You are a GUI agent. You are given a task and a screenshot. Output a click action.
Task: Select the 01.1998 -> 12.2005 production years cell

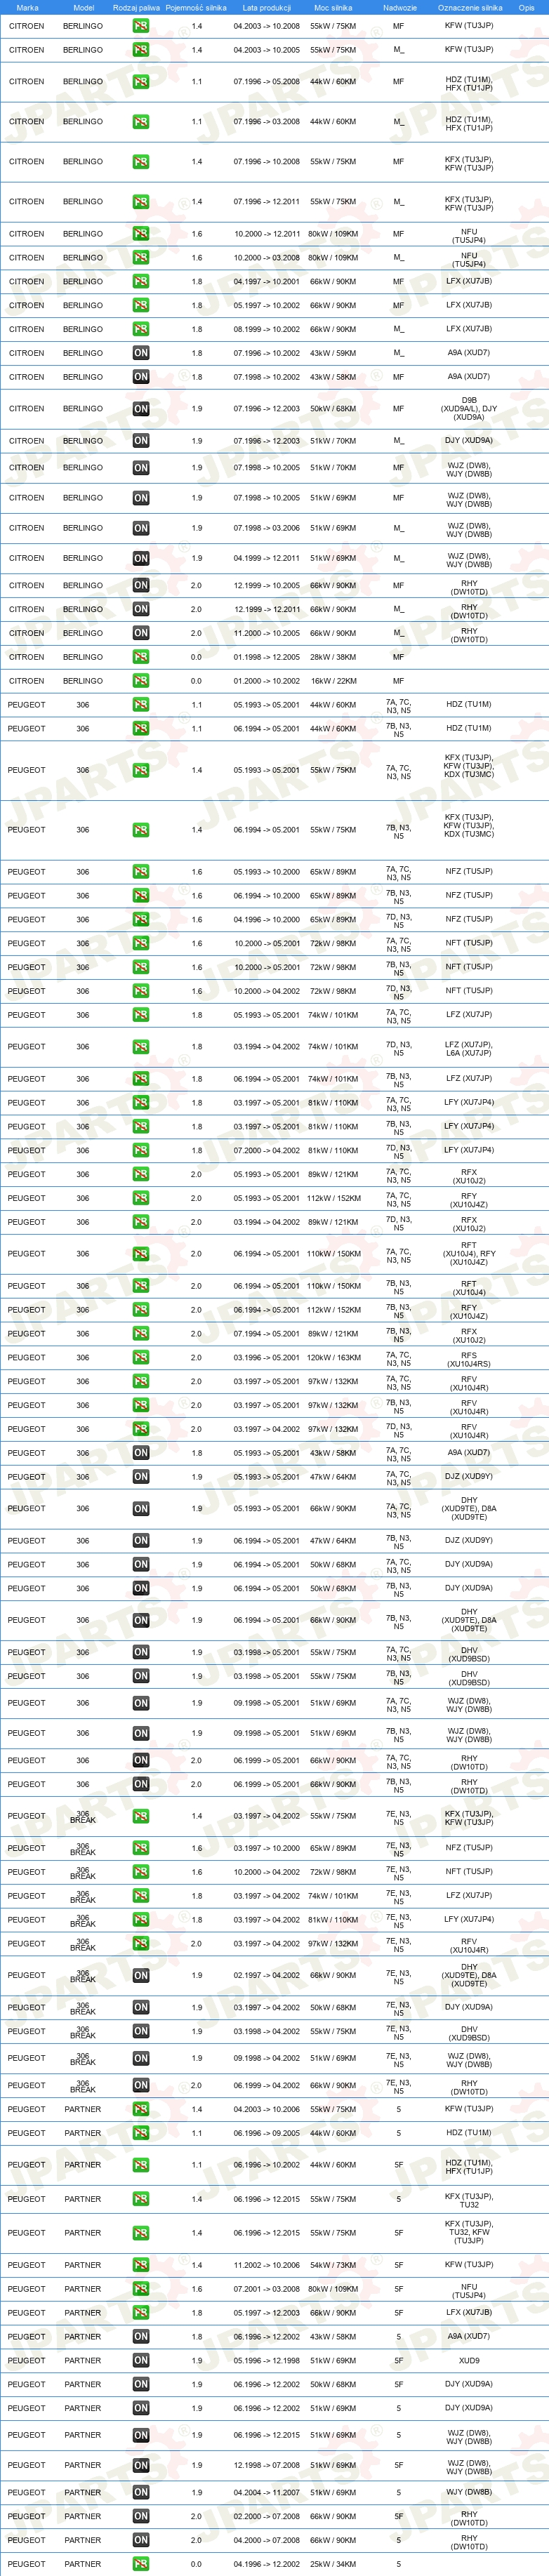(266, 657)
